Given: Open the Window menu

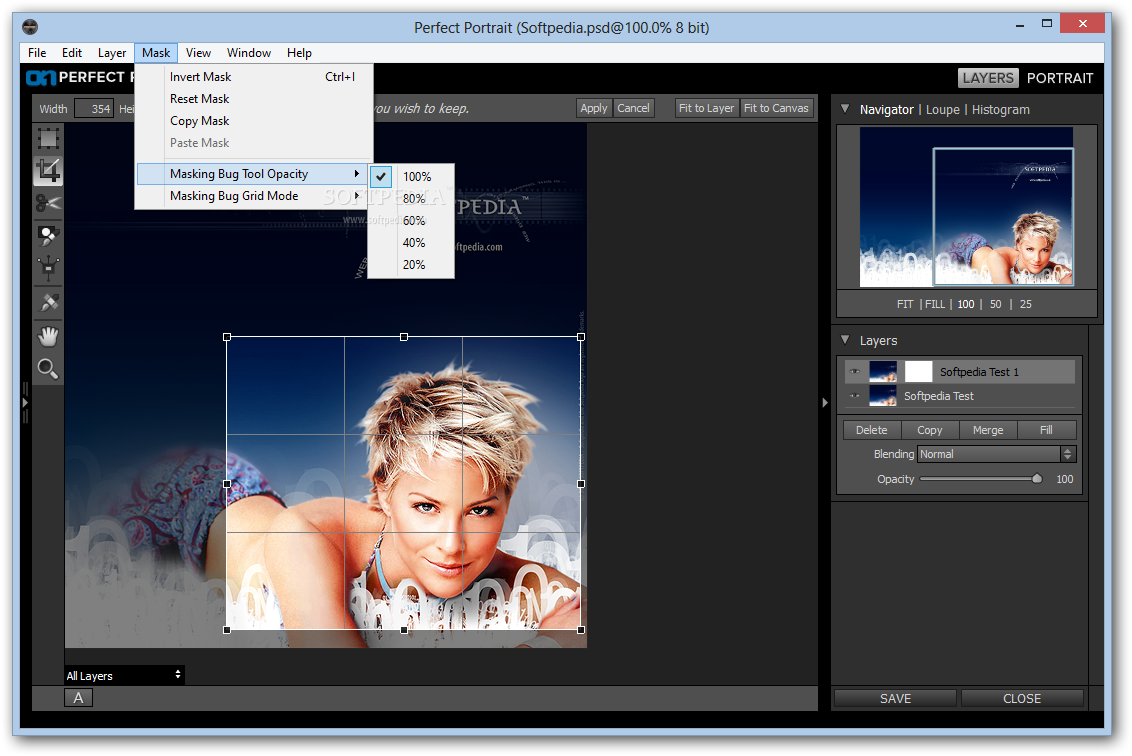Looking at the screenshot, I should 248,53.
